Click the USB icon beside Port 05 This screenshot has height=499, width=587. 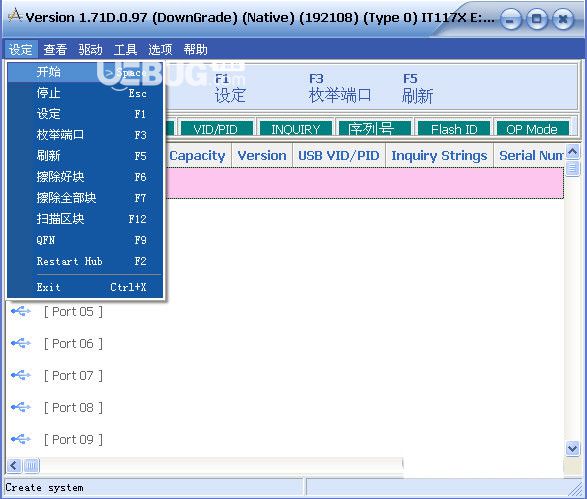(x=21, y=311)
